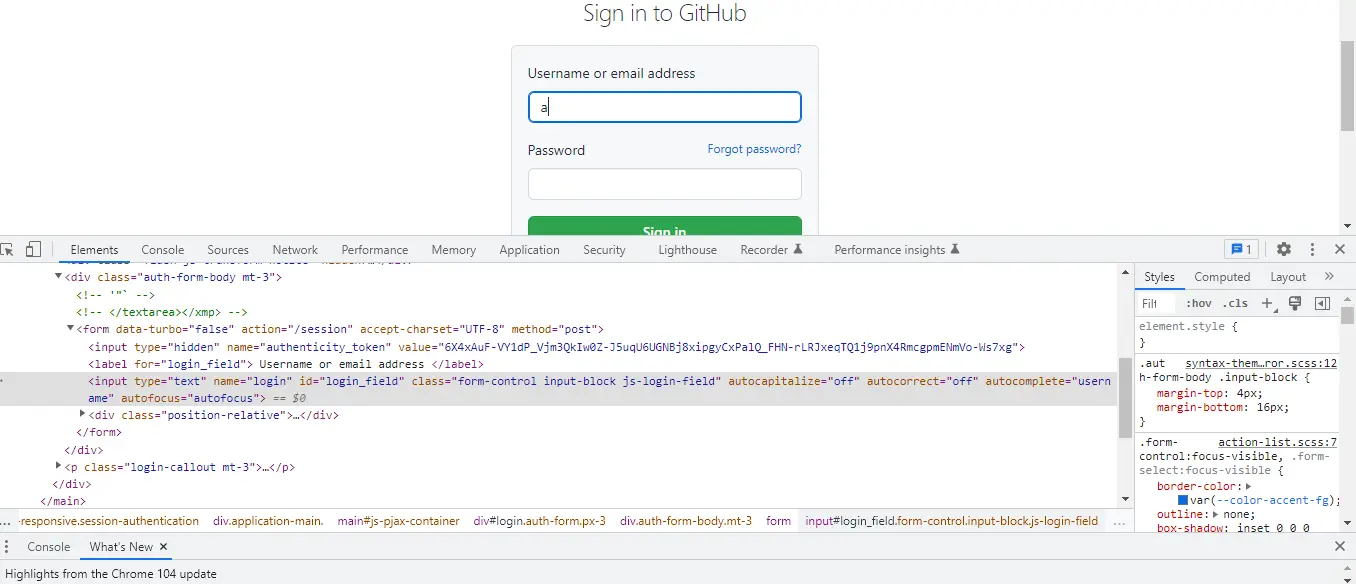Select the Styles sidebar tab

(x=1160, y=277)
